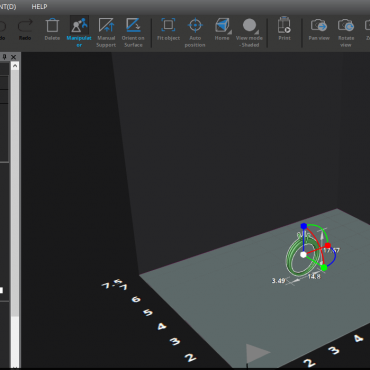Open the HELP menu

click(x=39, y=7)
